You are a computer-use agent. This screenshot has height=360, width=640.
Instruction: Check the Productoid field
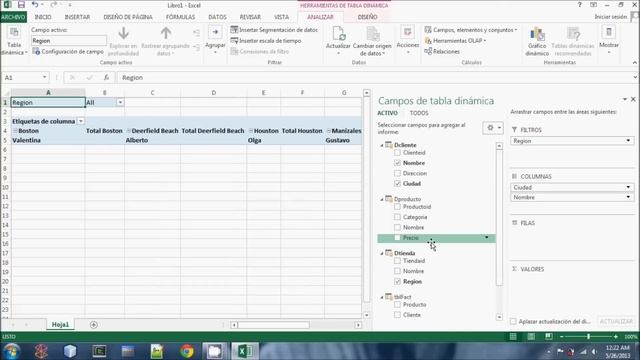(x=397, y=207)
